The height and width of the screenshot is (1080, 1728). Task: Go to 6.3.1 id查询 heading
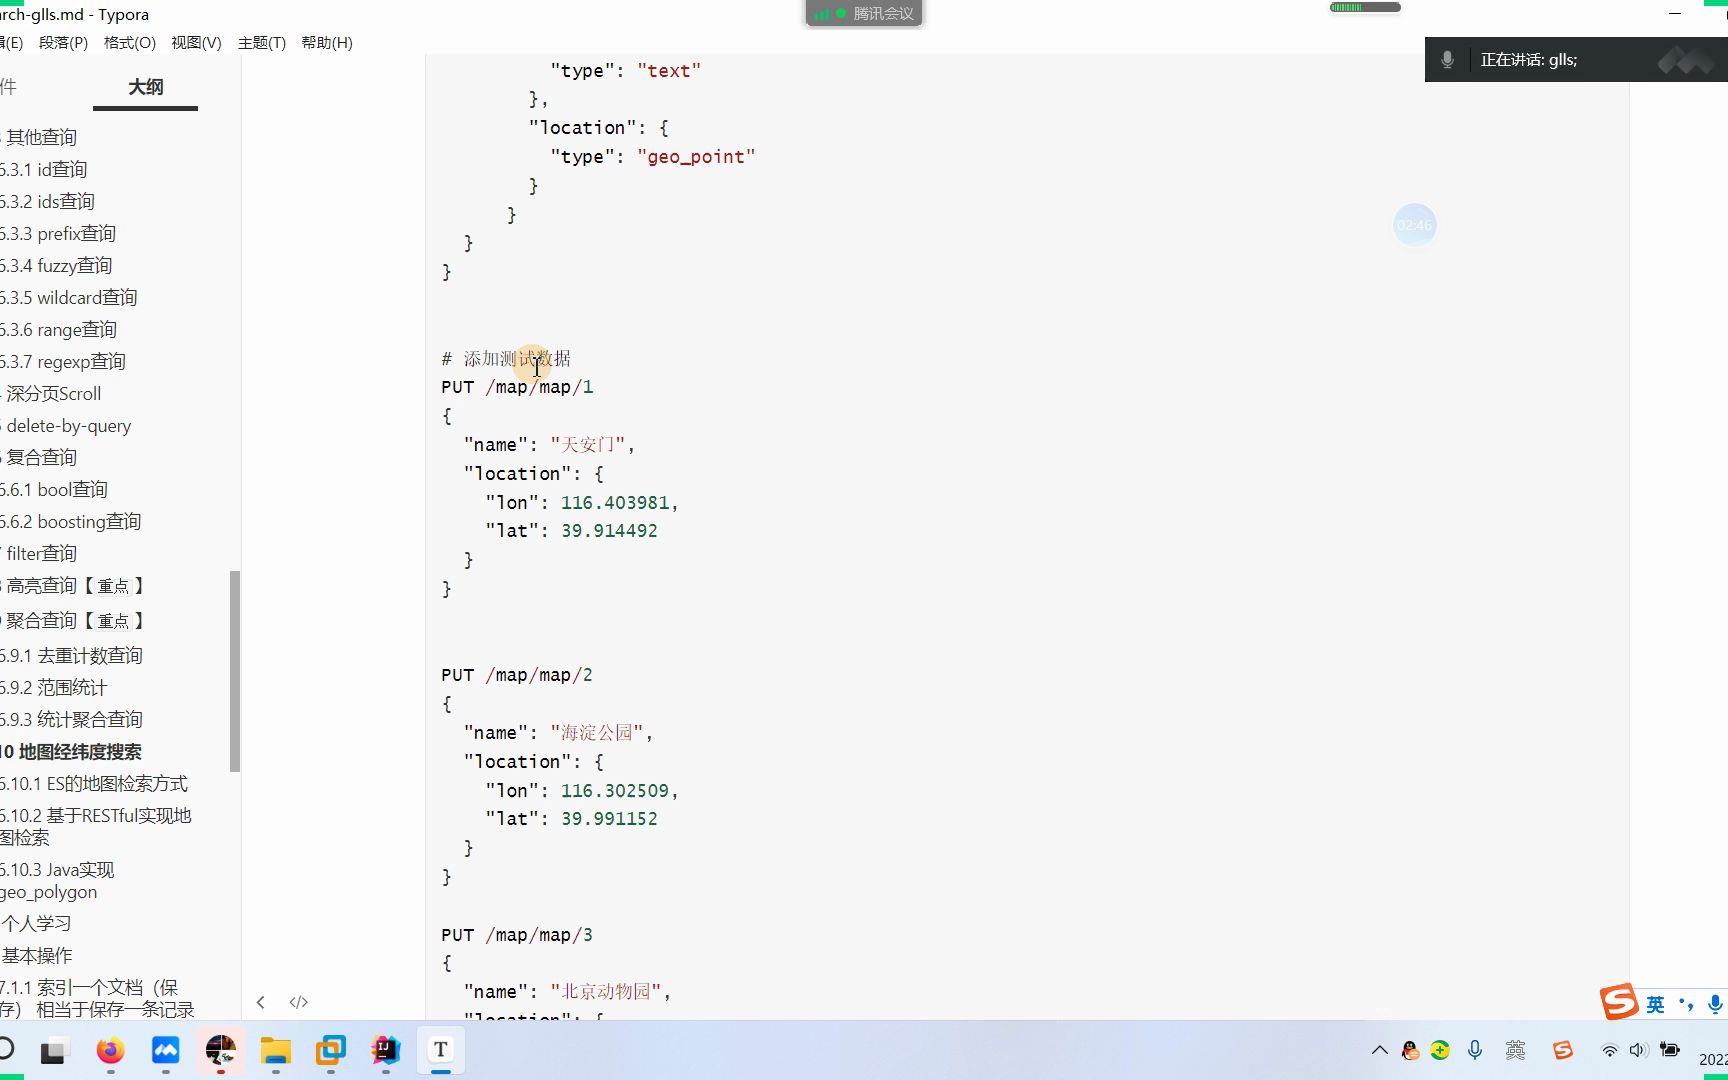click(44, 170)
